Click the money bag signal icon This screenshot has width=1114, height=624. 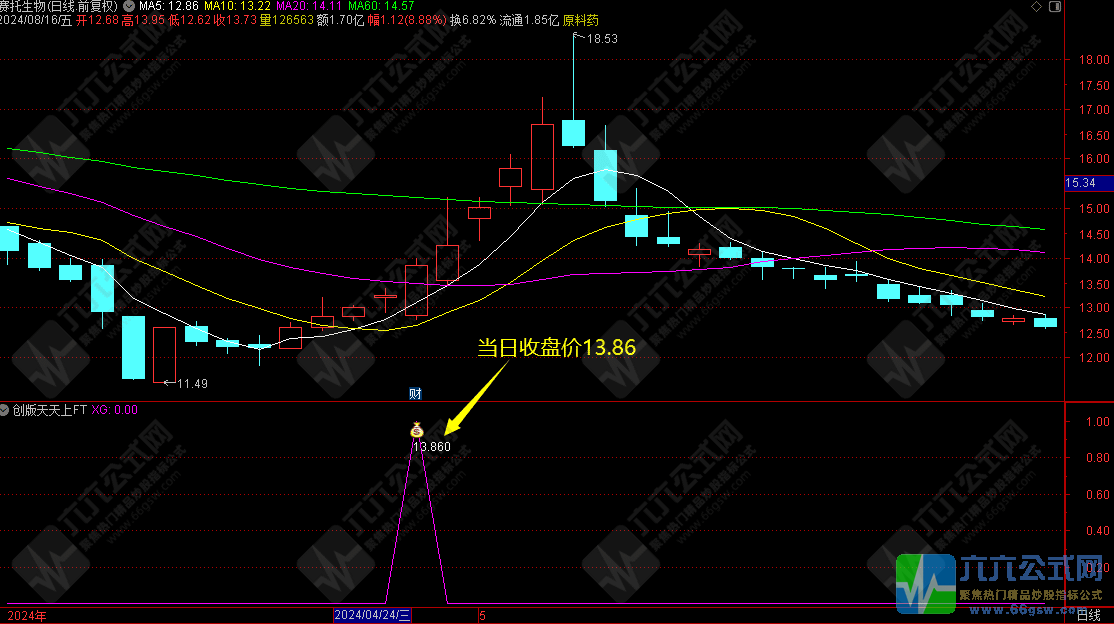[x=418, y=430]
